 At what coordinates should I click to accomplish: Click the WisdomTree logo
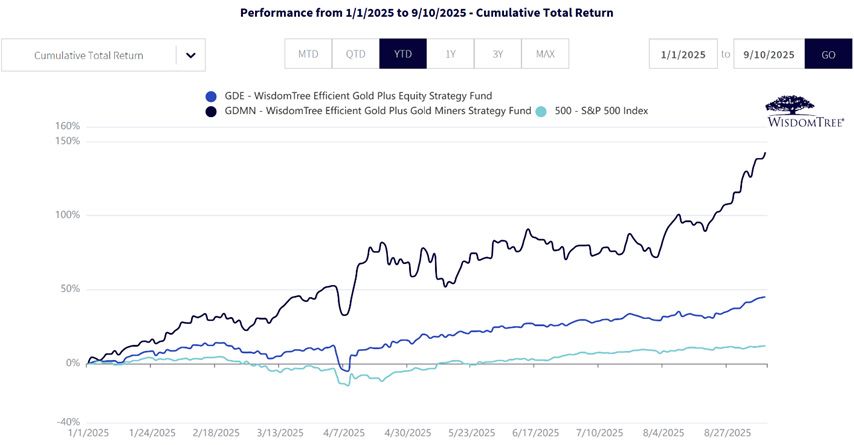click(806, 111)
